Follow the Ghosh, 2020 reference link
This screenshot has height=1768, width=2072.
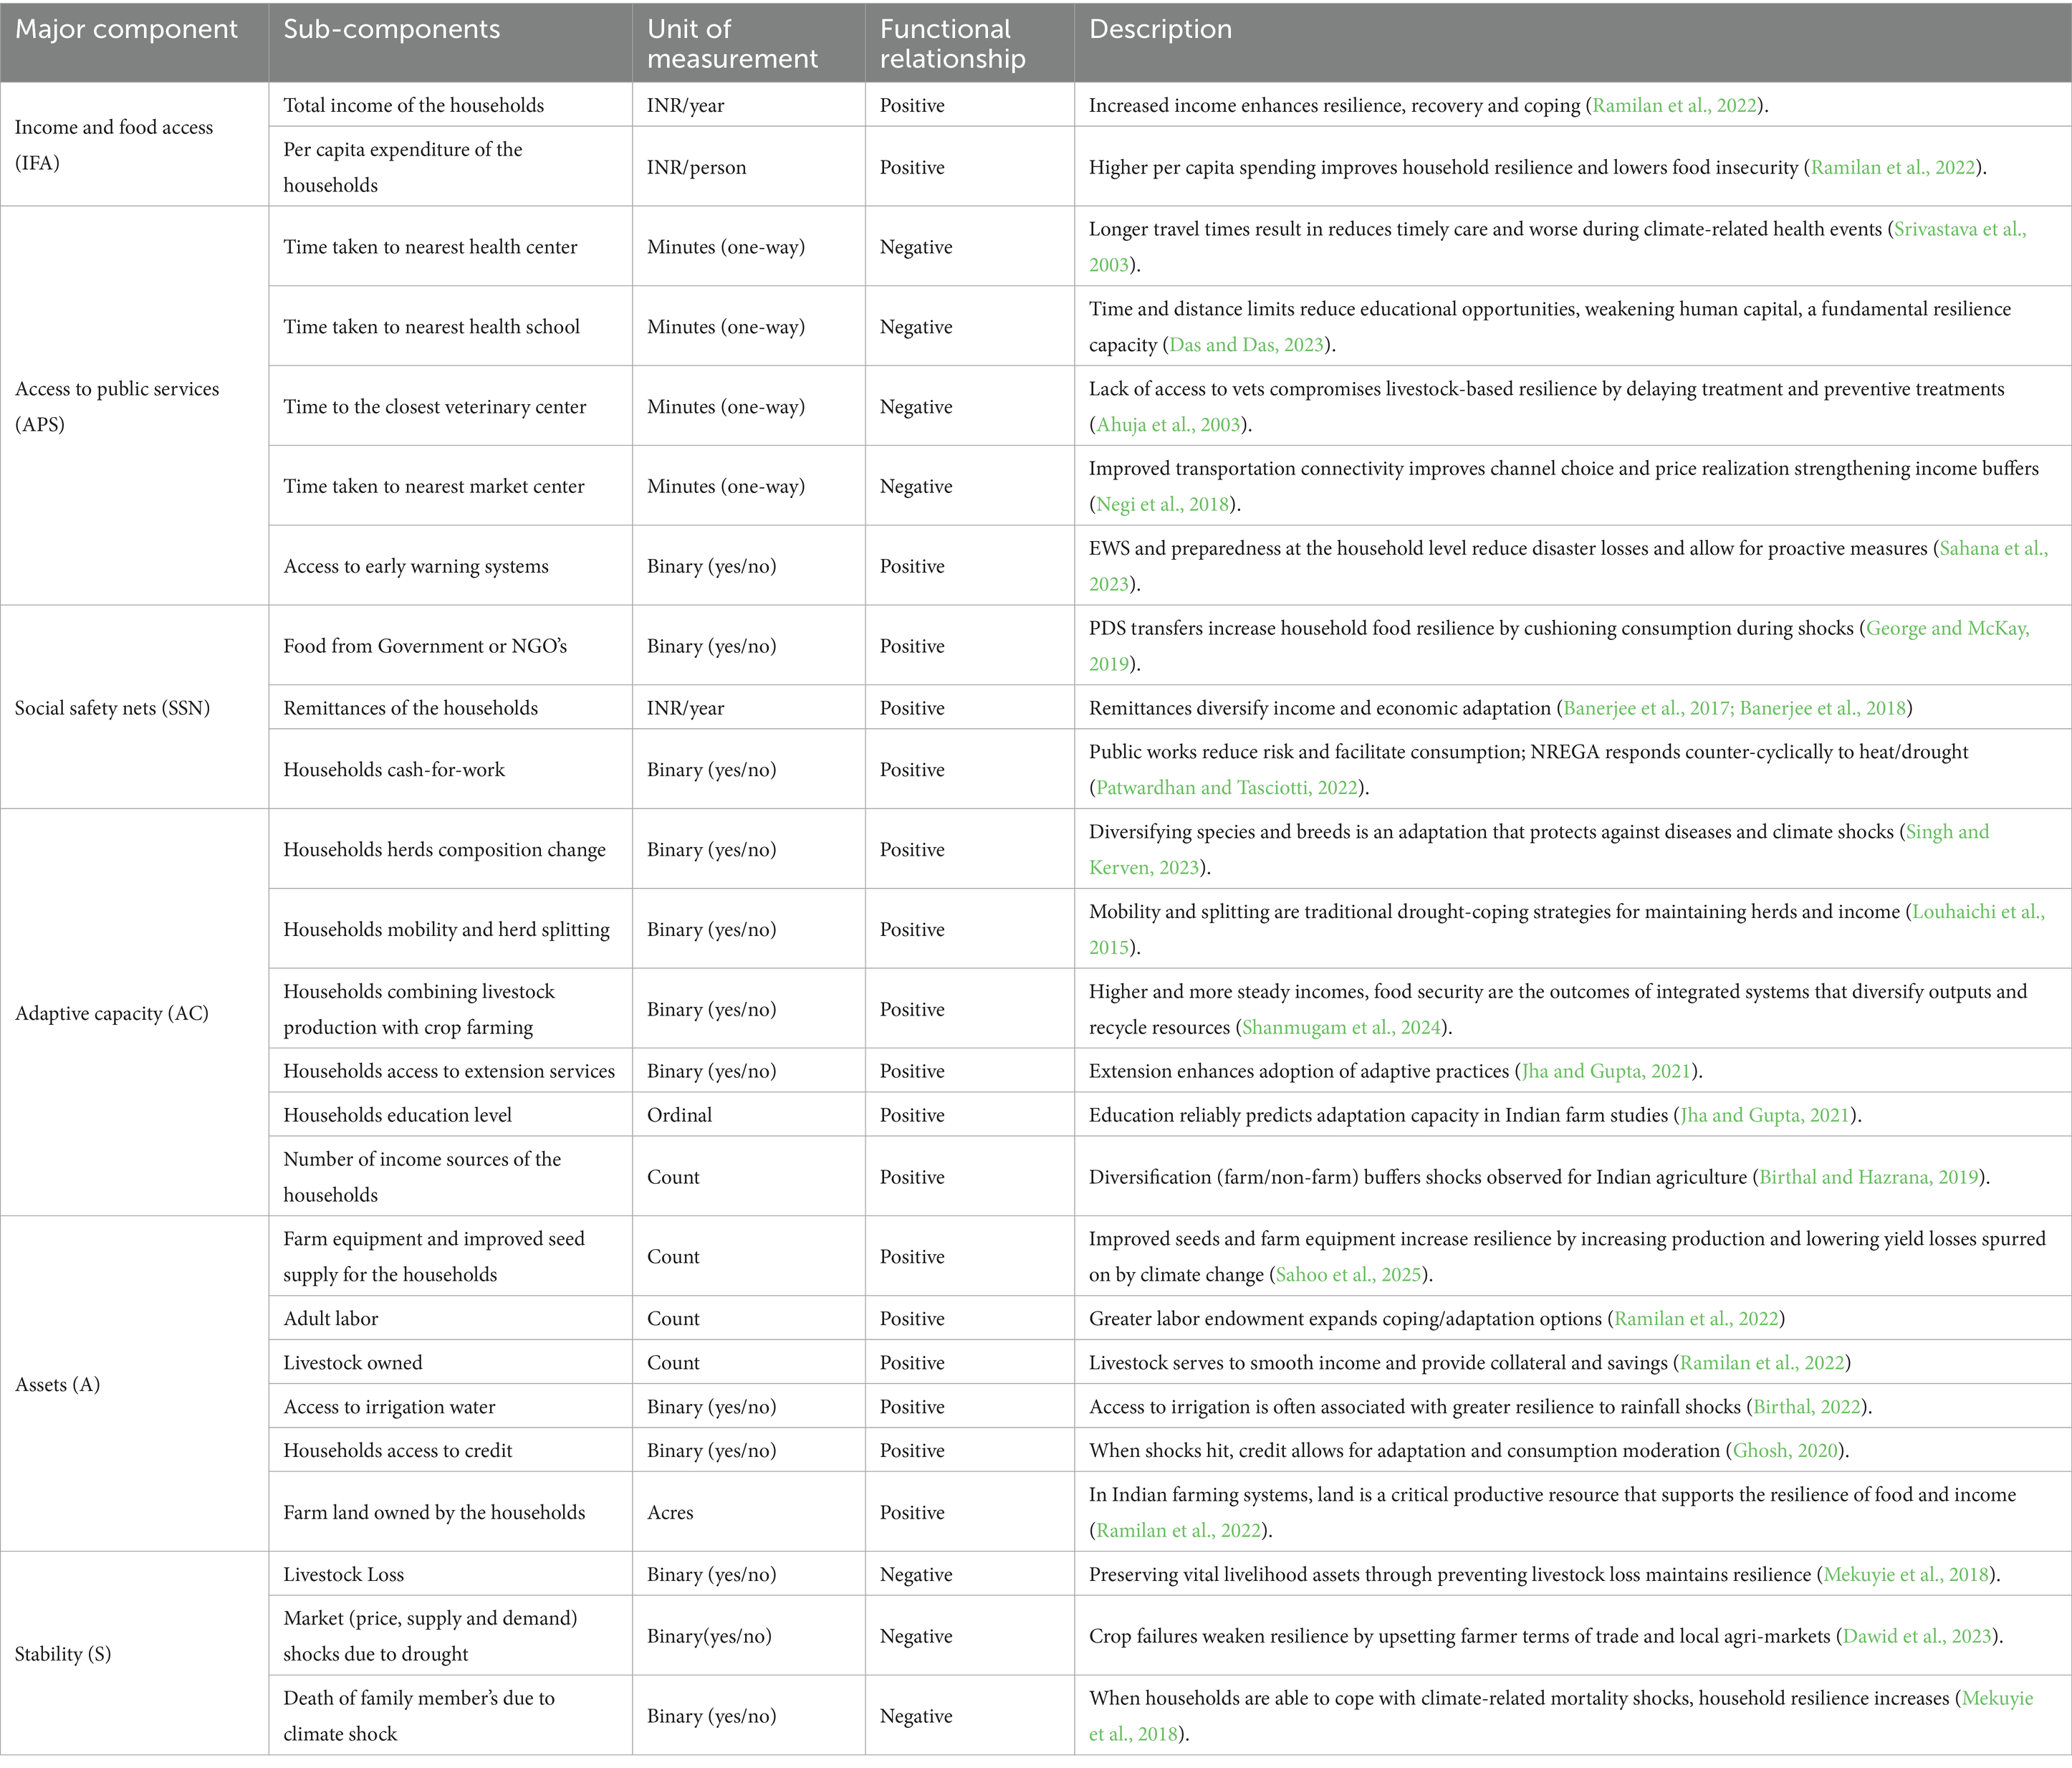(1785, 1451)
